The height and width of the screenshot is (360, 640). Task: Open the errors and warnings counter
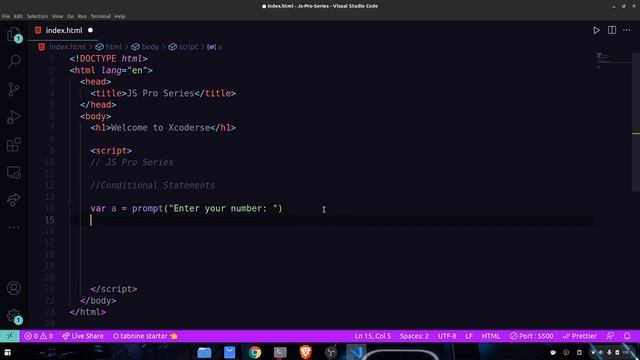click(38, 336)
